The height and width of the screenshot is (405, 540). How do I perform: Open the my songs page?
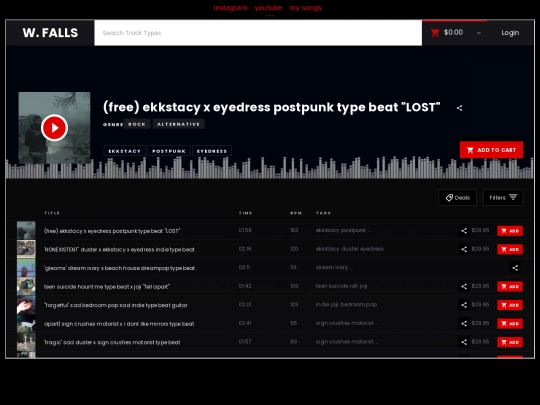(x=305, y=8)
